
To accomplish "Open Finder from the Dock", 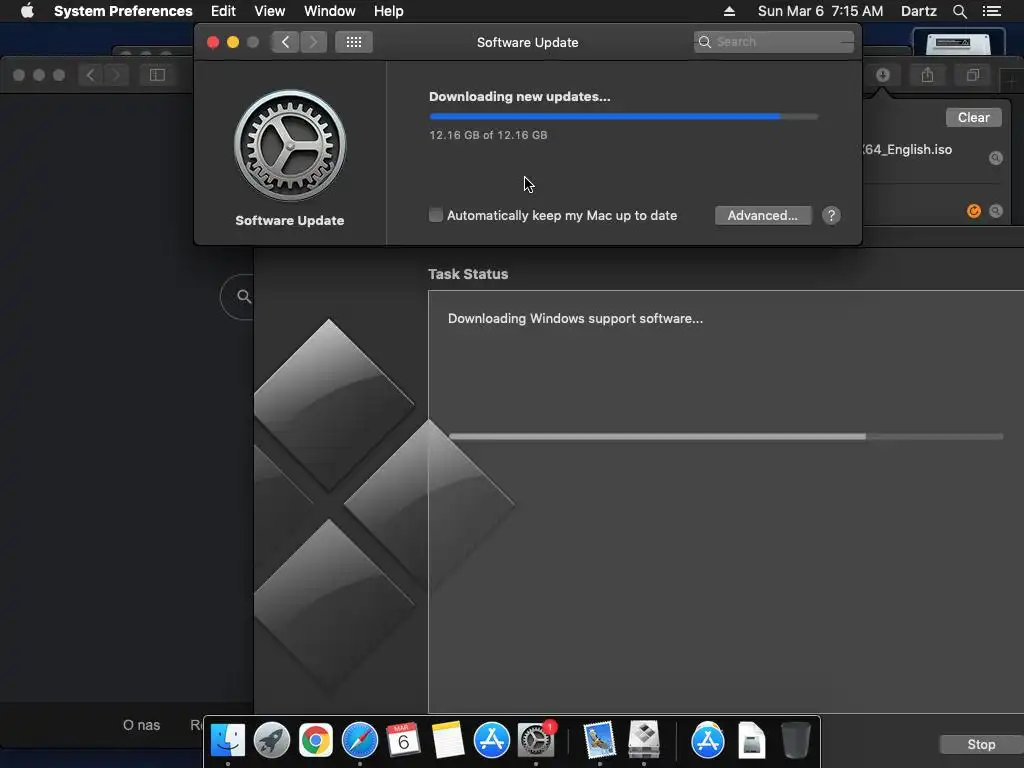I will (x=227, y=741).
